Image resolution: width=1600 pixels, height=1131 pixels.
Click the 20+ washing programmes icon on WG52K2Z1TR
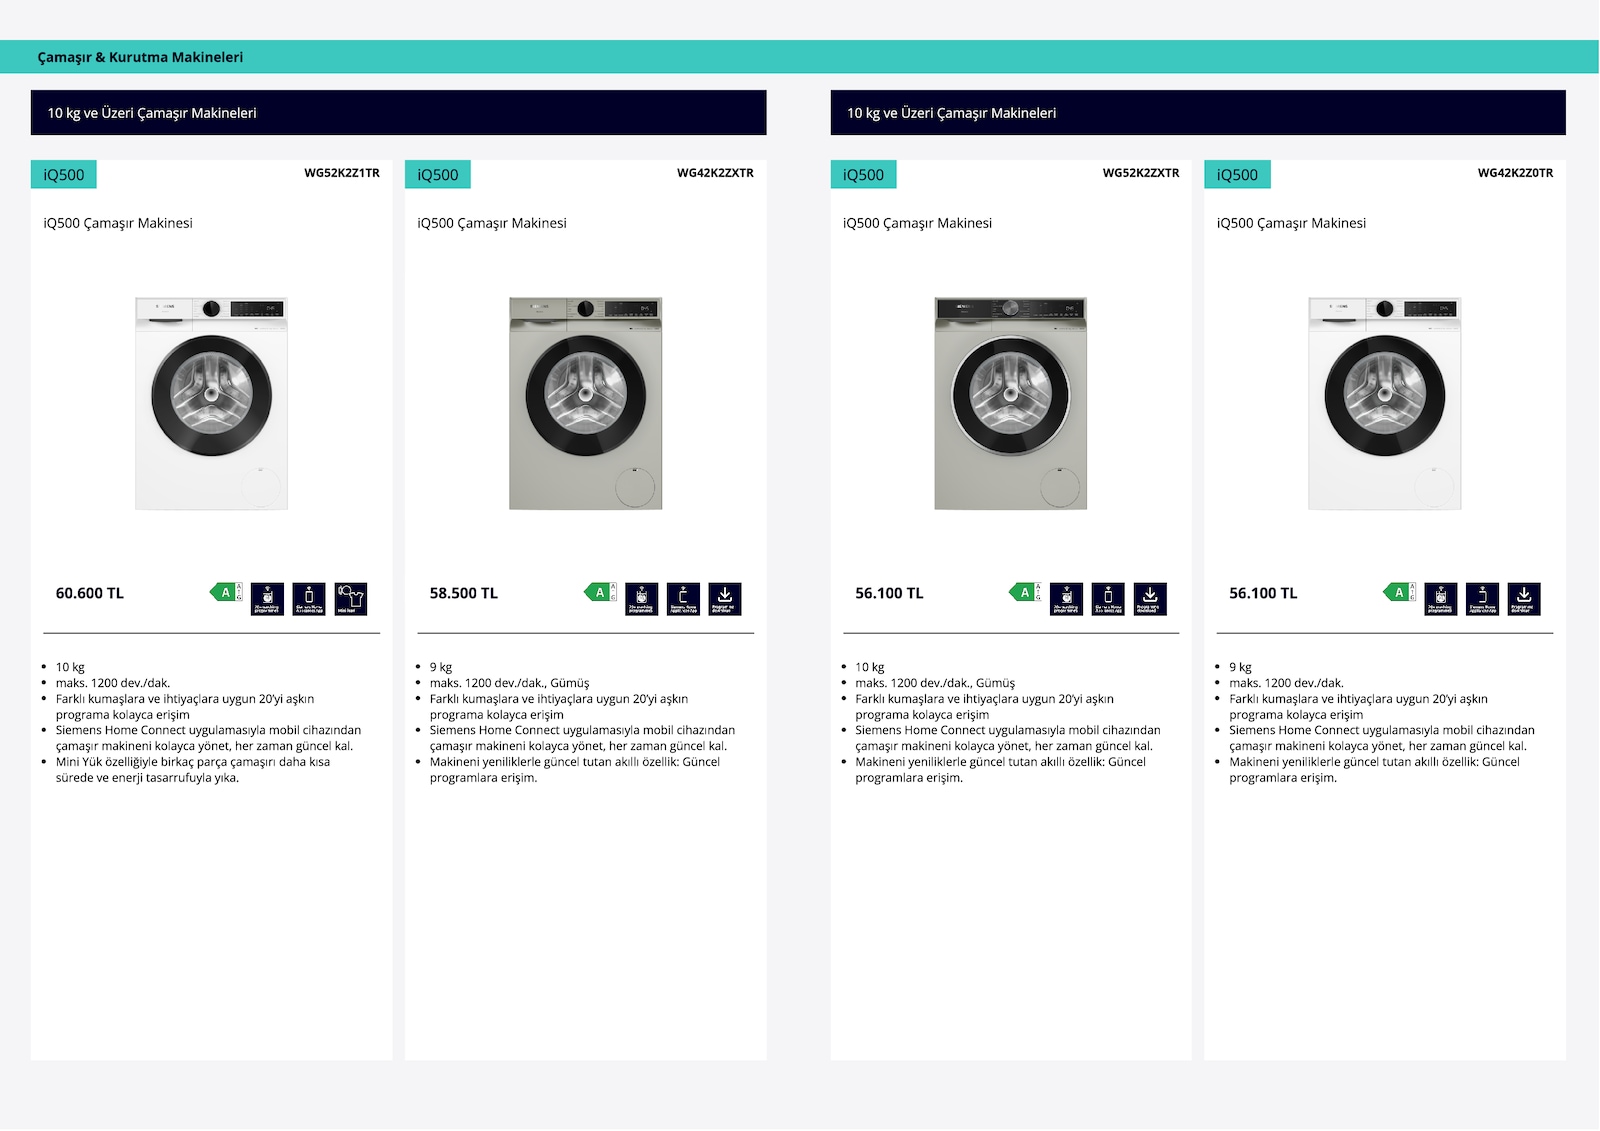pos(267,599)
